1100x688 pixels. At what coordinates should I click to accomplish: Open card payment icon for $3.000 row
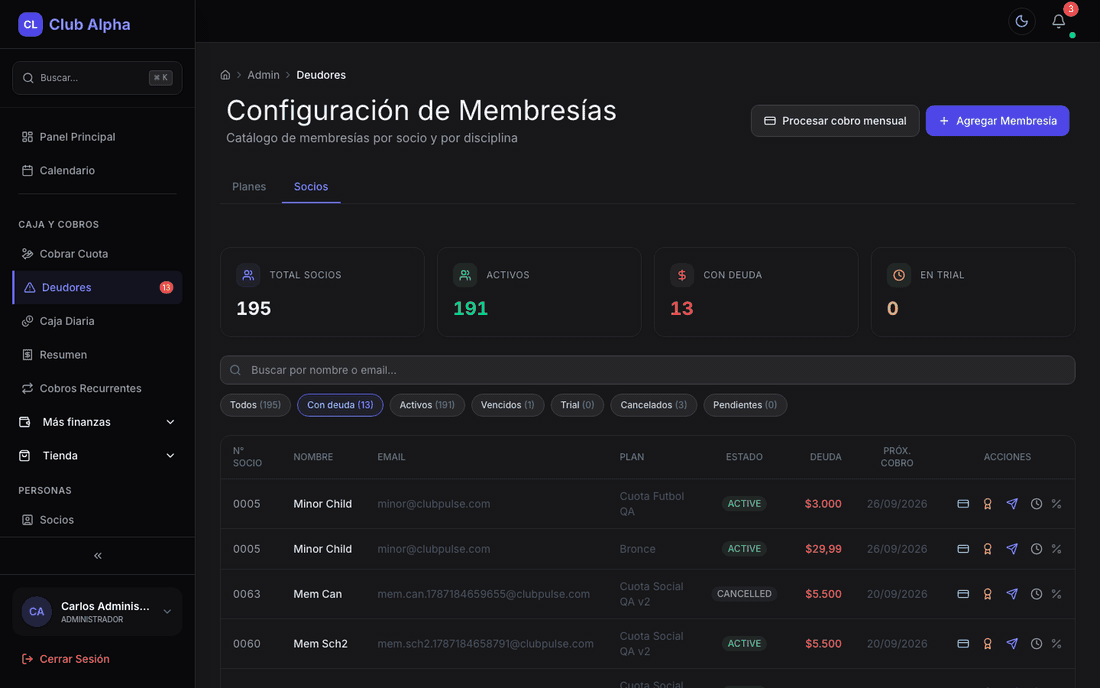coord(963,504)
